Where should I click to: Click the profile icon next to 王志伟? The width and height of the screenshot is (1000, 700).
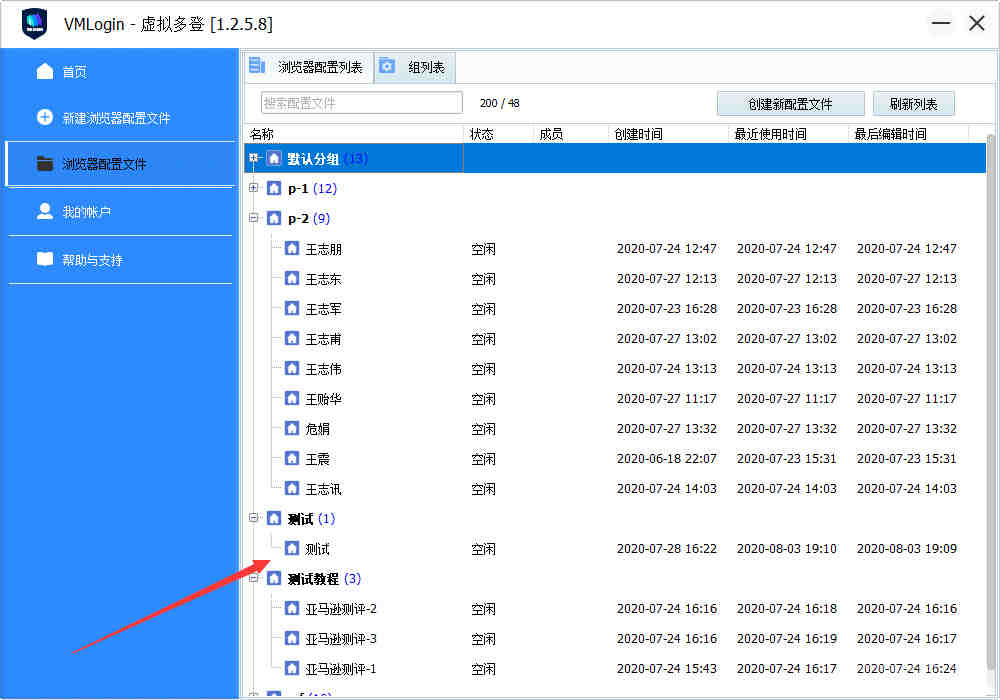coord(291,368)
